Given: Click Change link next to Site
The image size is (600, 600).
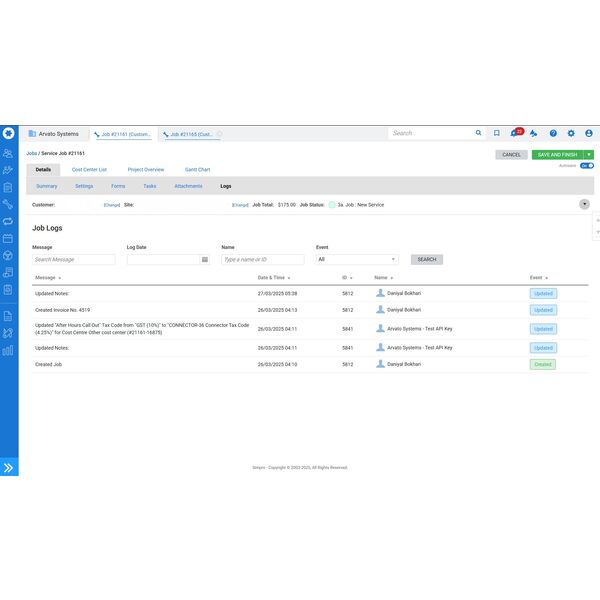Looking at the screenshot, I should [240, 205].
